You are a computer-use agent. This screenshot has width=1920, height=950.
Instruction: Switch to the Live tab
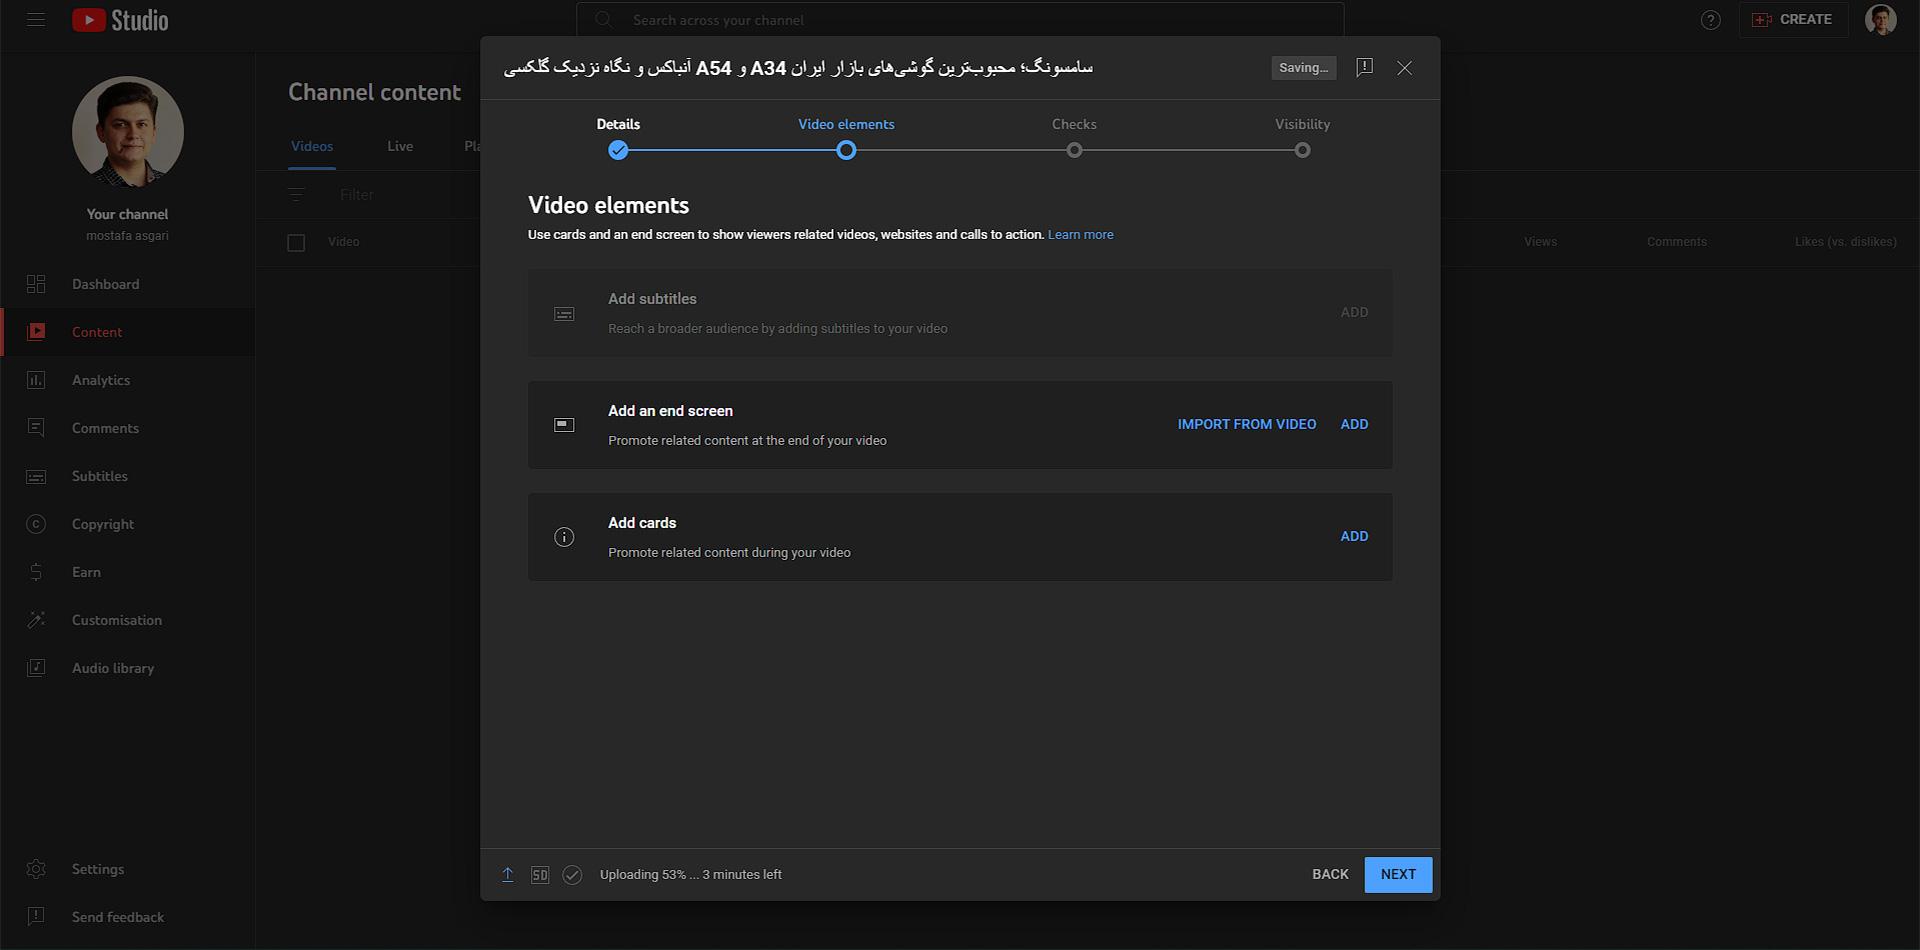point(400,146)
